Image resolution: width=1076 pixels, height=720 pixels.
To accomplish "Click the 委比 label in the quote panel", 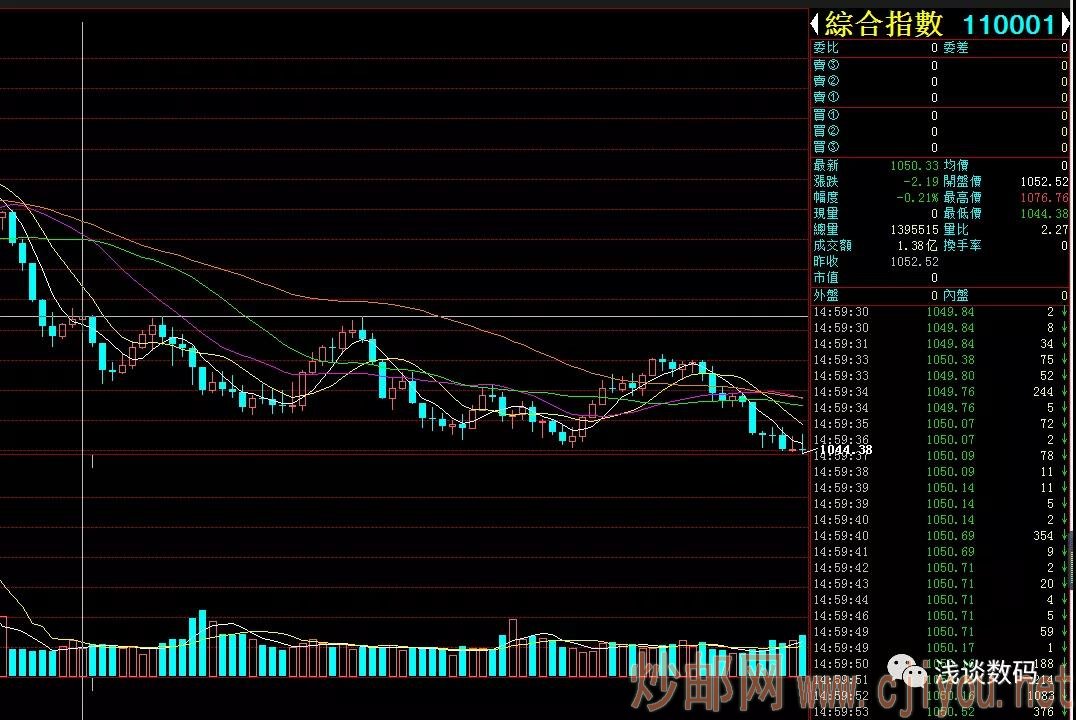I will point(826,48).
